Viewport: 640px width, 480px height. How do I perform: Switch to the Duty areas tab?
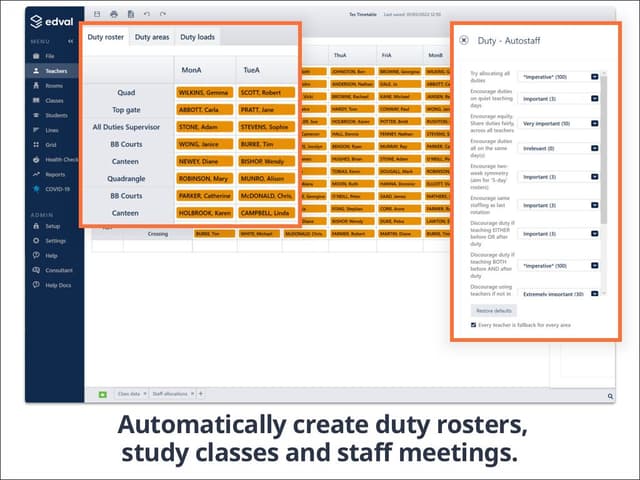point(151,37)
